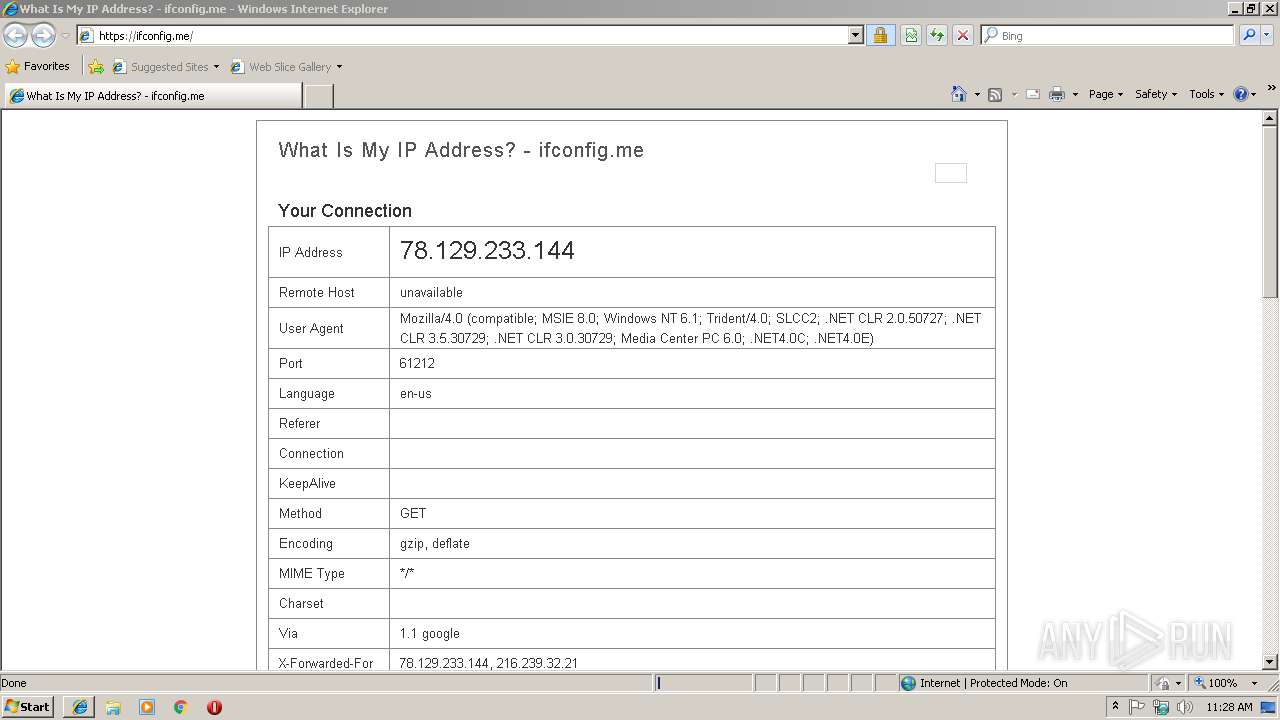Click the network status tray icon

(1161, 707)
